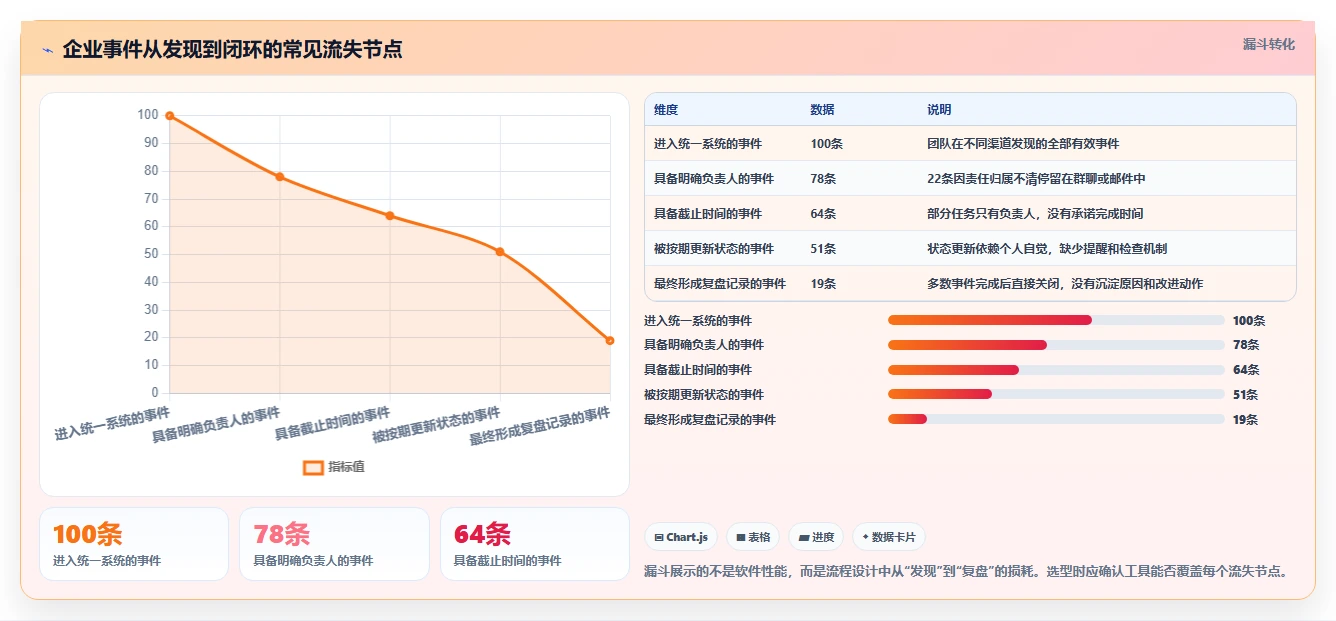Click table value 19条 in data column
1336x621 pixels.
pos(823,284)
